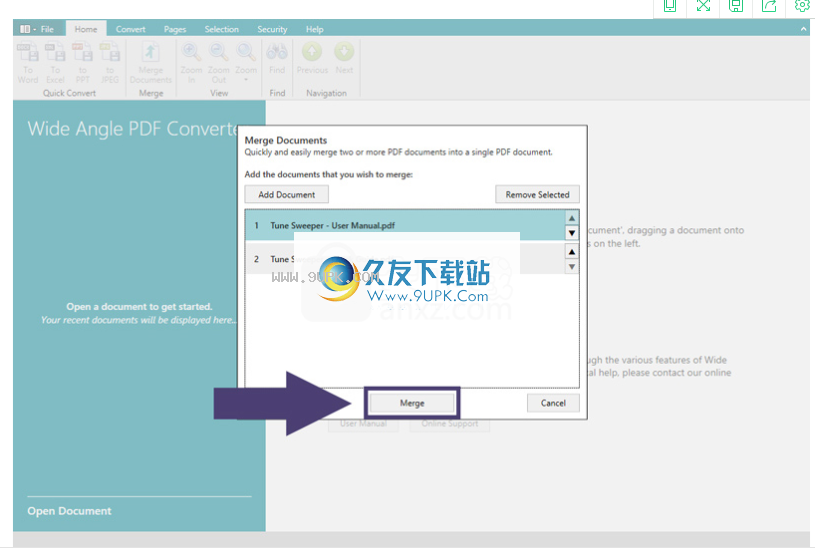The image size is (815, 559).
Task: Collapse the ribbon with the chevron
Action: pyautogui.click(x=804, y=29)
